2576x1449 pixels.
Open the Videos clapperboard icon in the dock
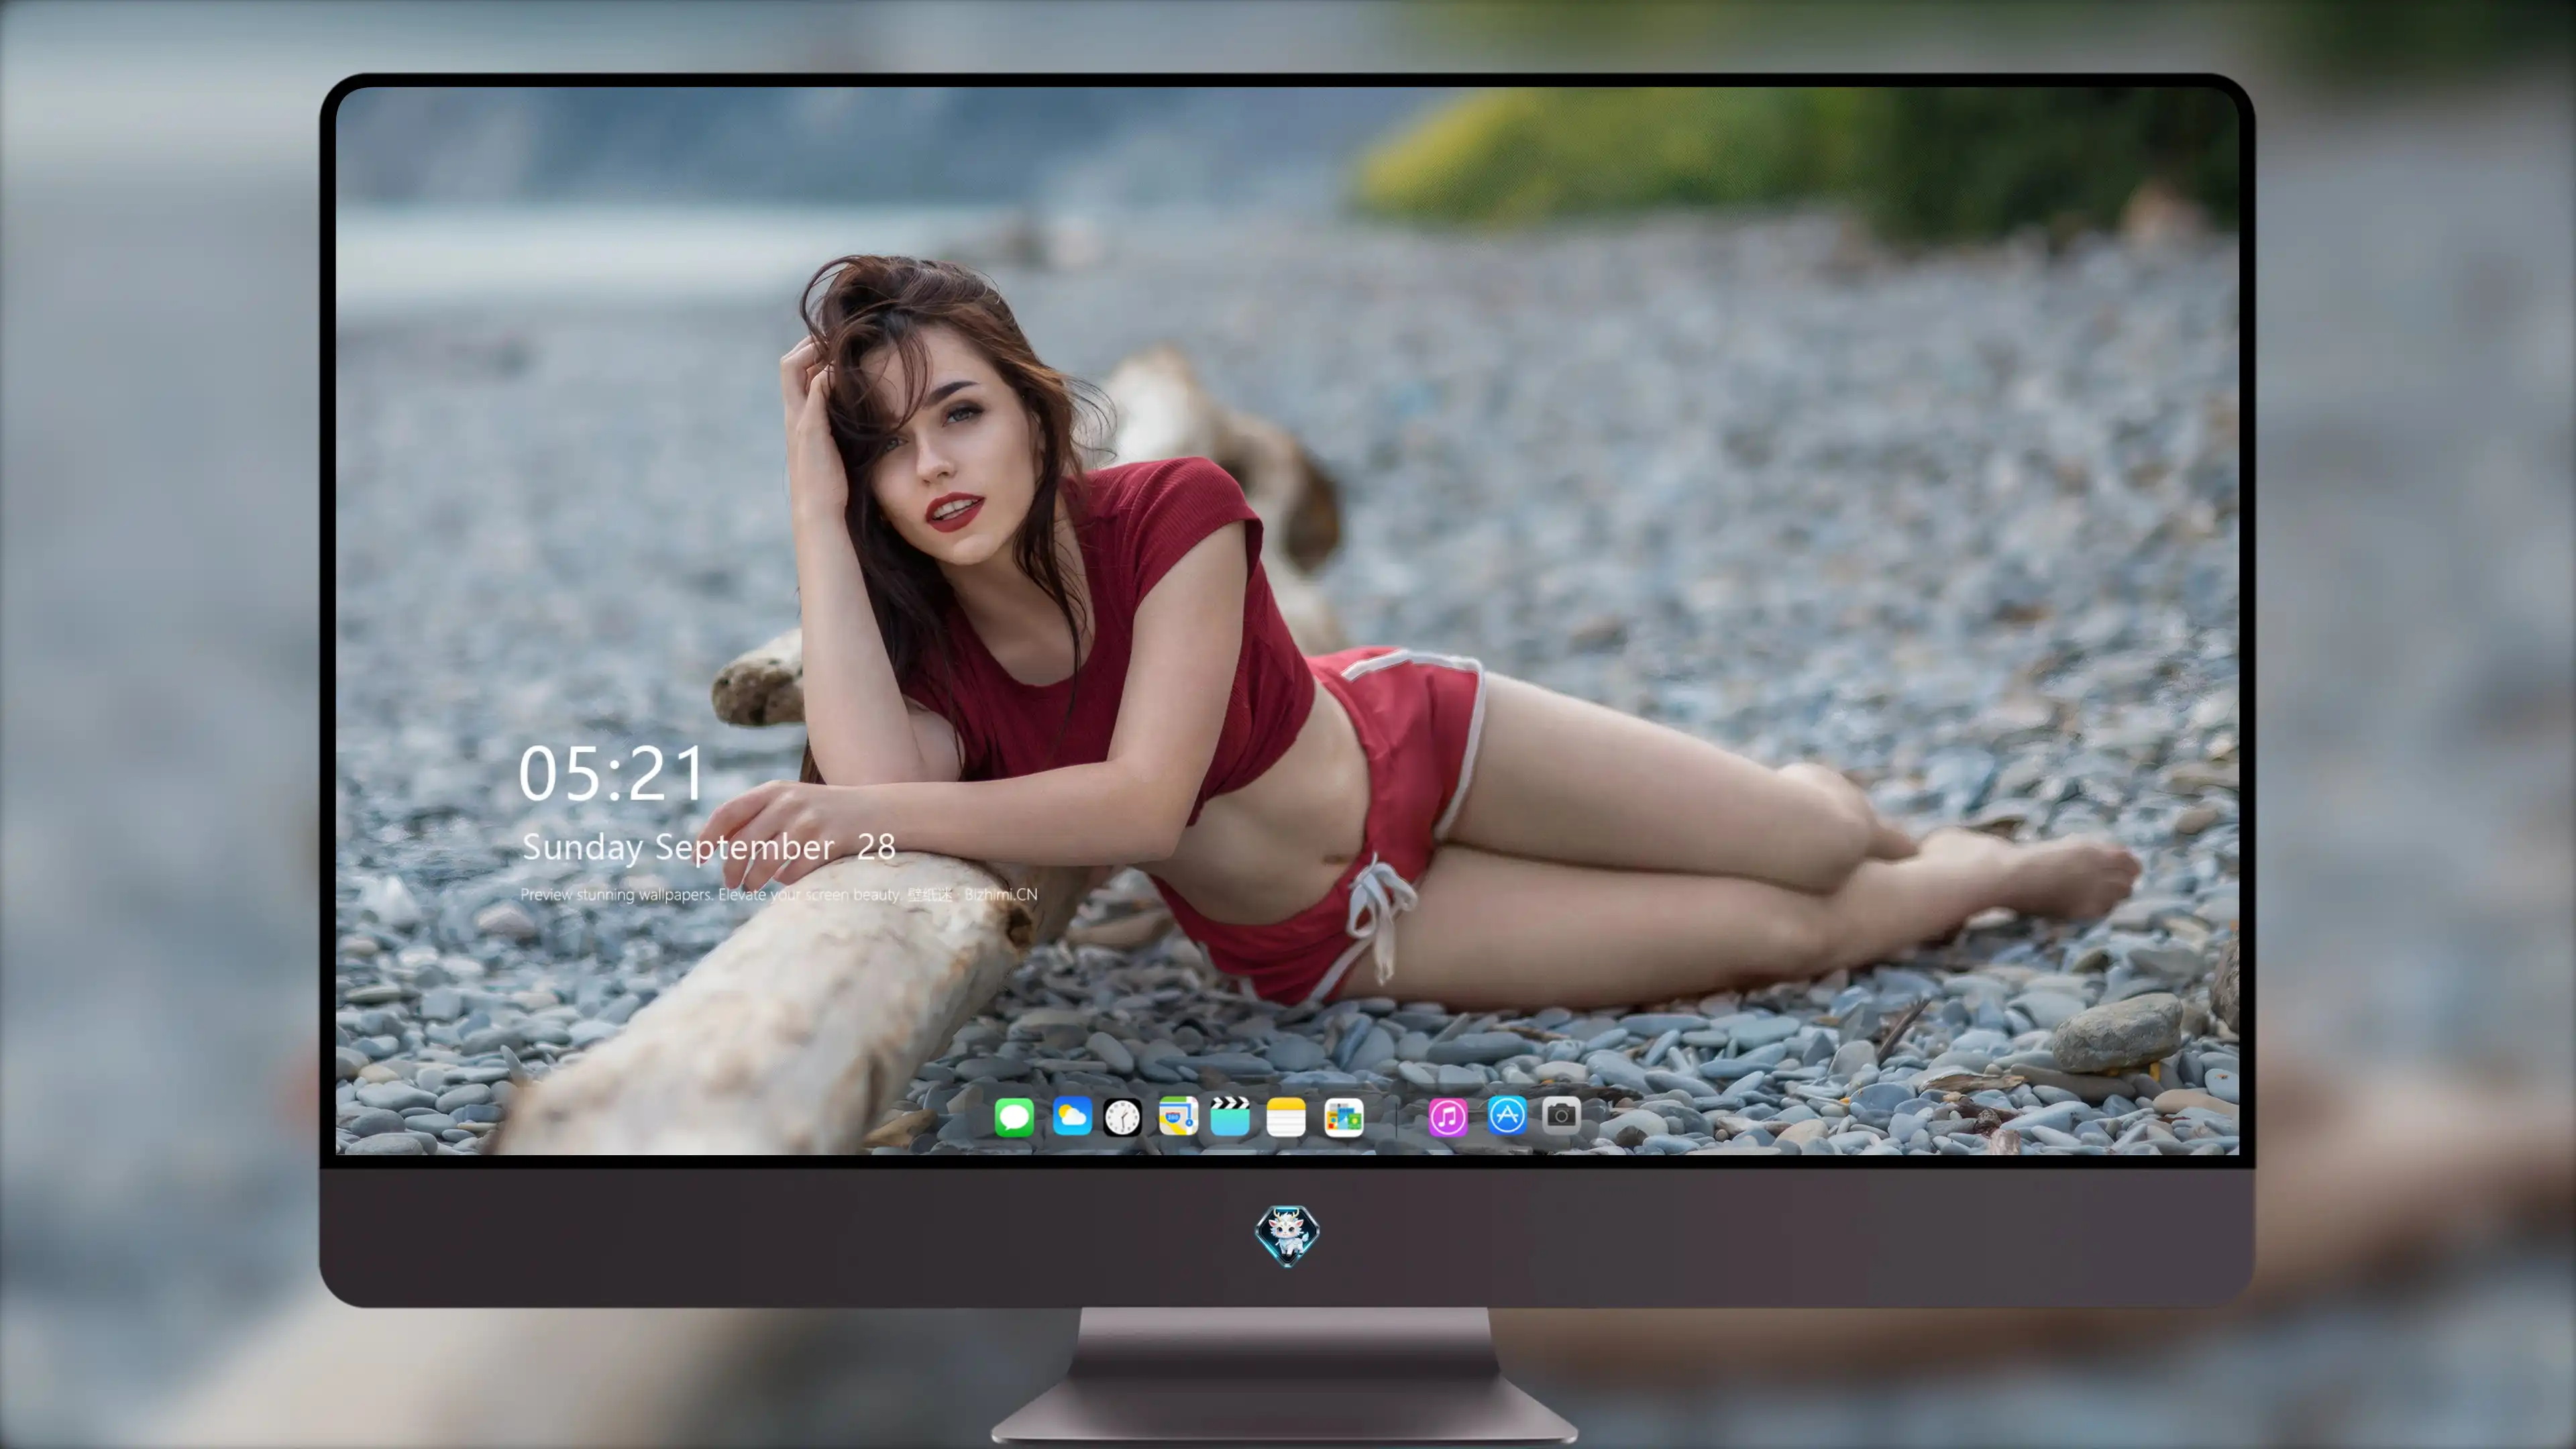tap(1230, 1116)
